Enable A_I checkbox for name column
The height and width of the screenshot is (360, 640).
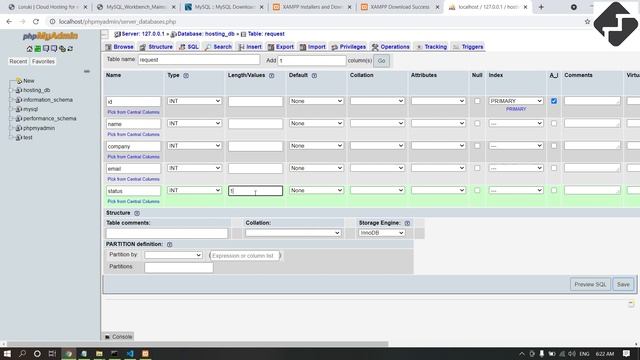[554, 123]
